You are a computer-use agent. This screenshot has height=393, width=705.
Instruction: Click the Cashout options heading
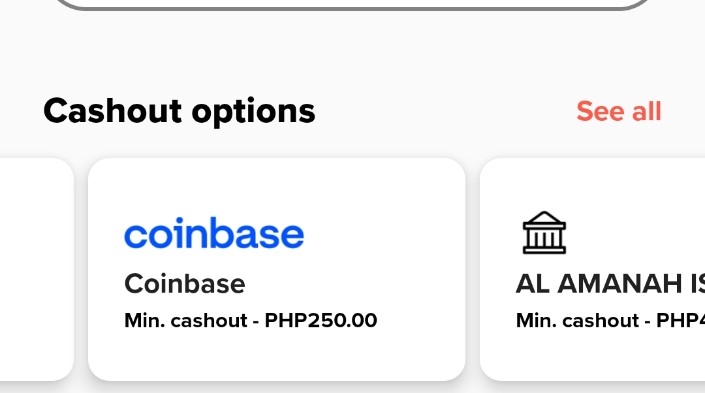tap(179, 112)
